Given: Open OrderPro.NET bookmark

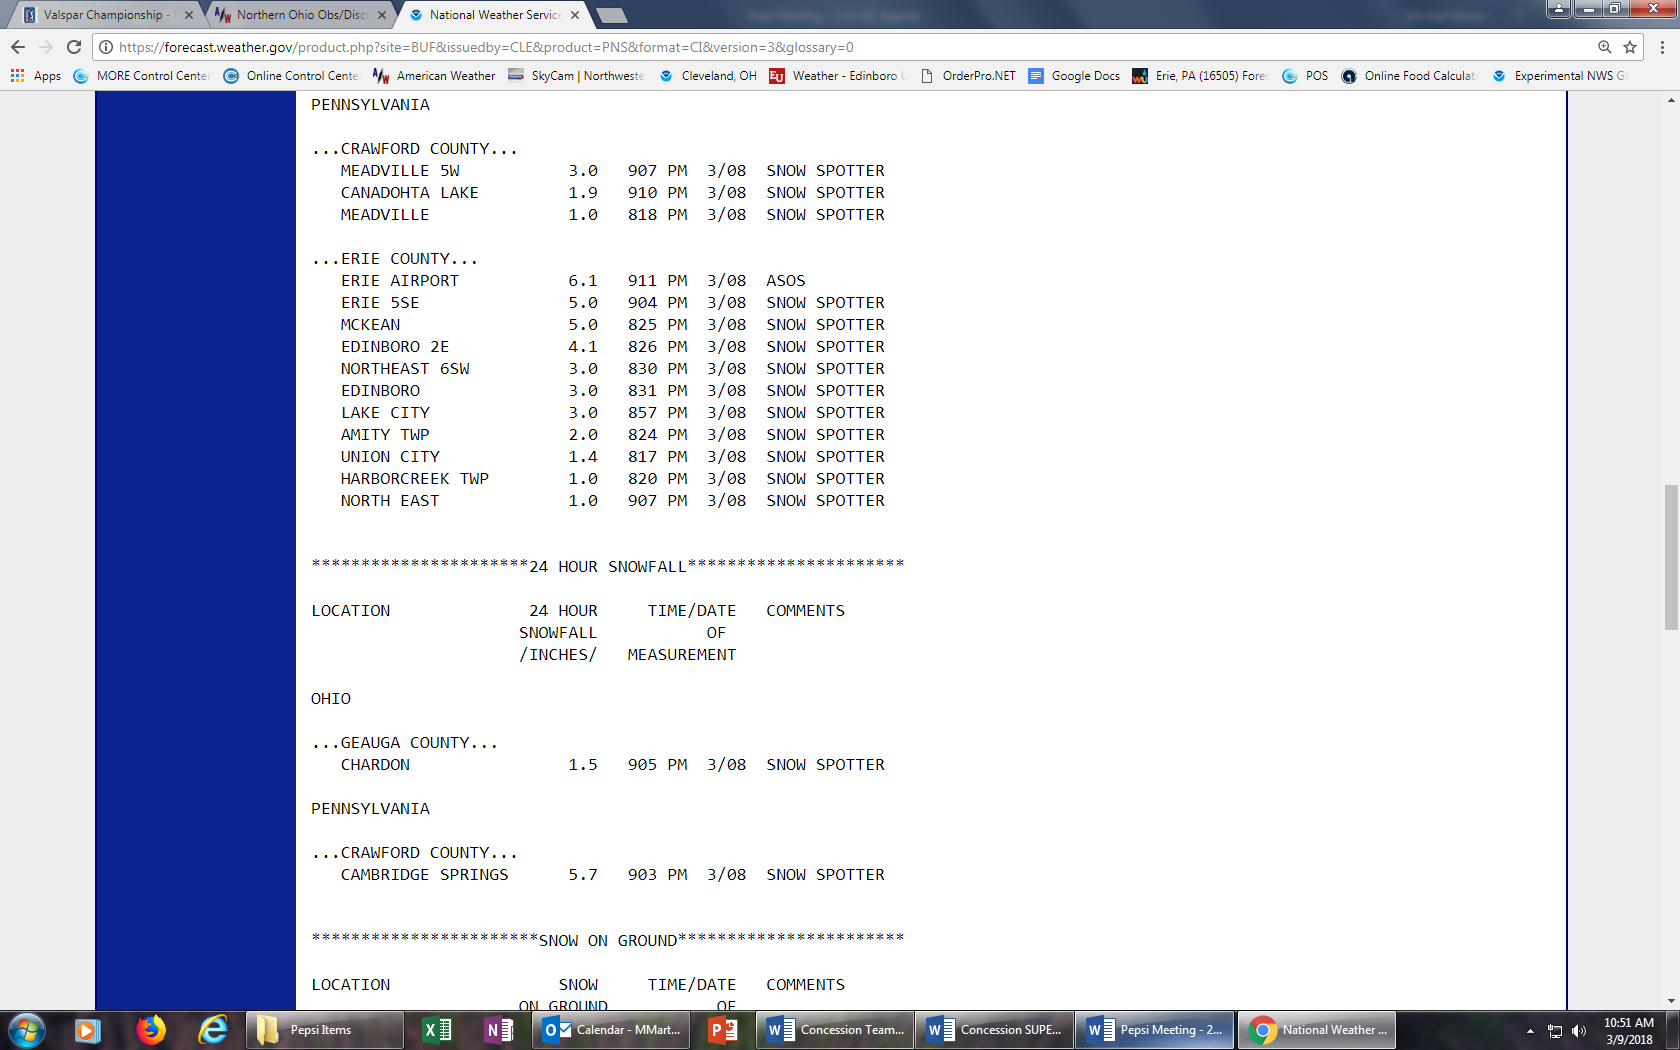Looking at the screenshot, I should 968,76.
